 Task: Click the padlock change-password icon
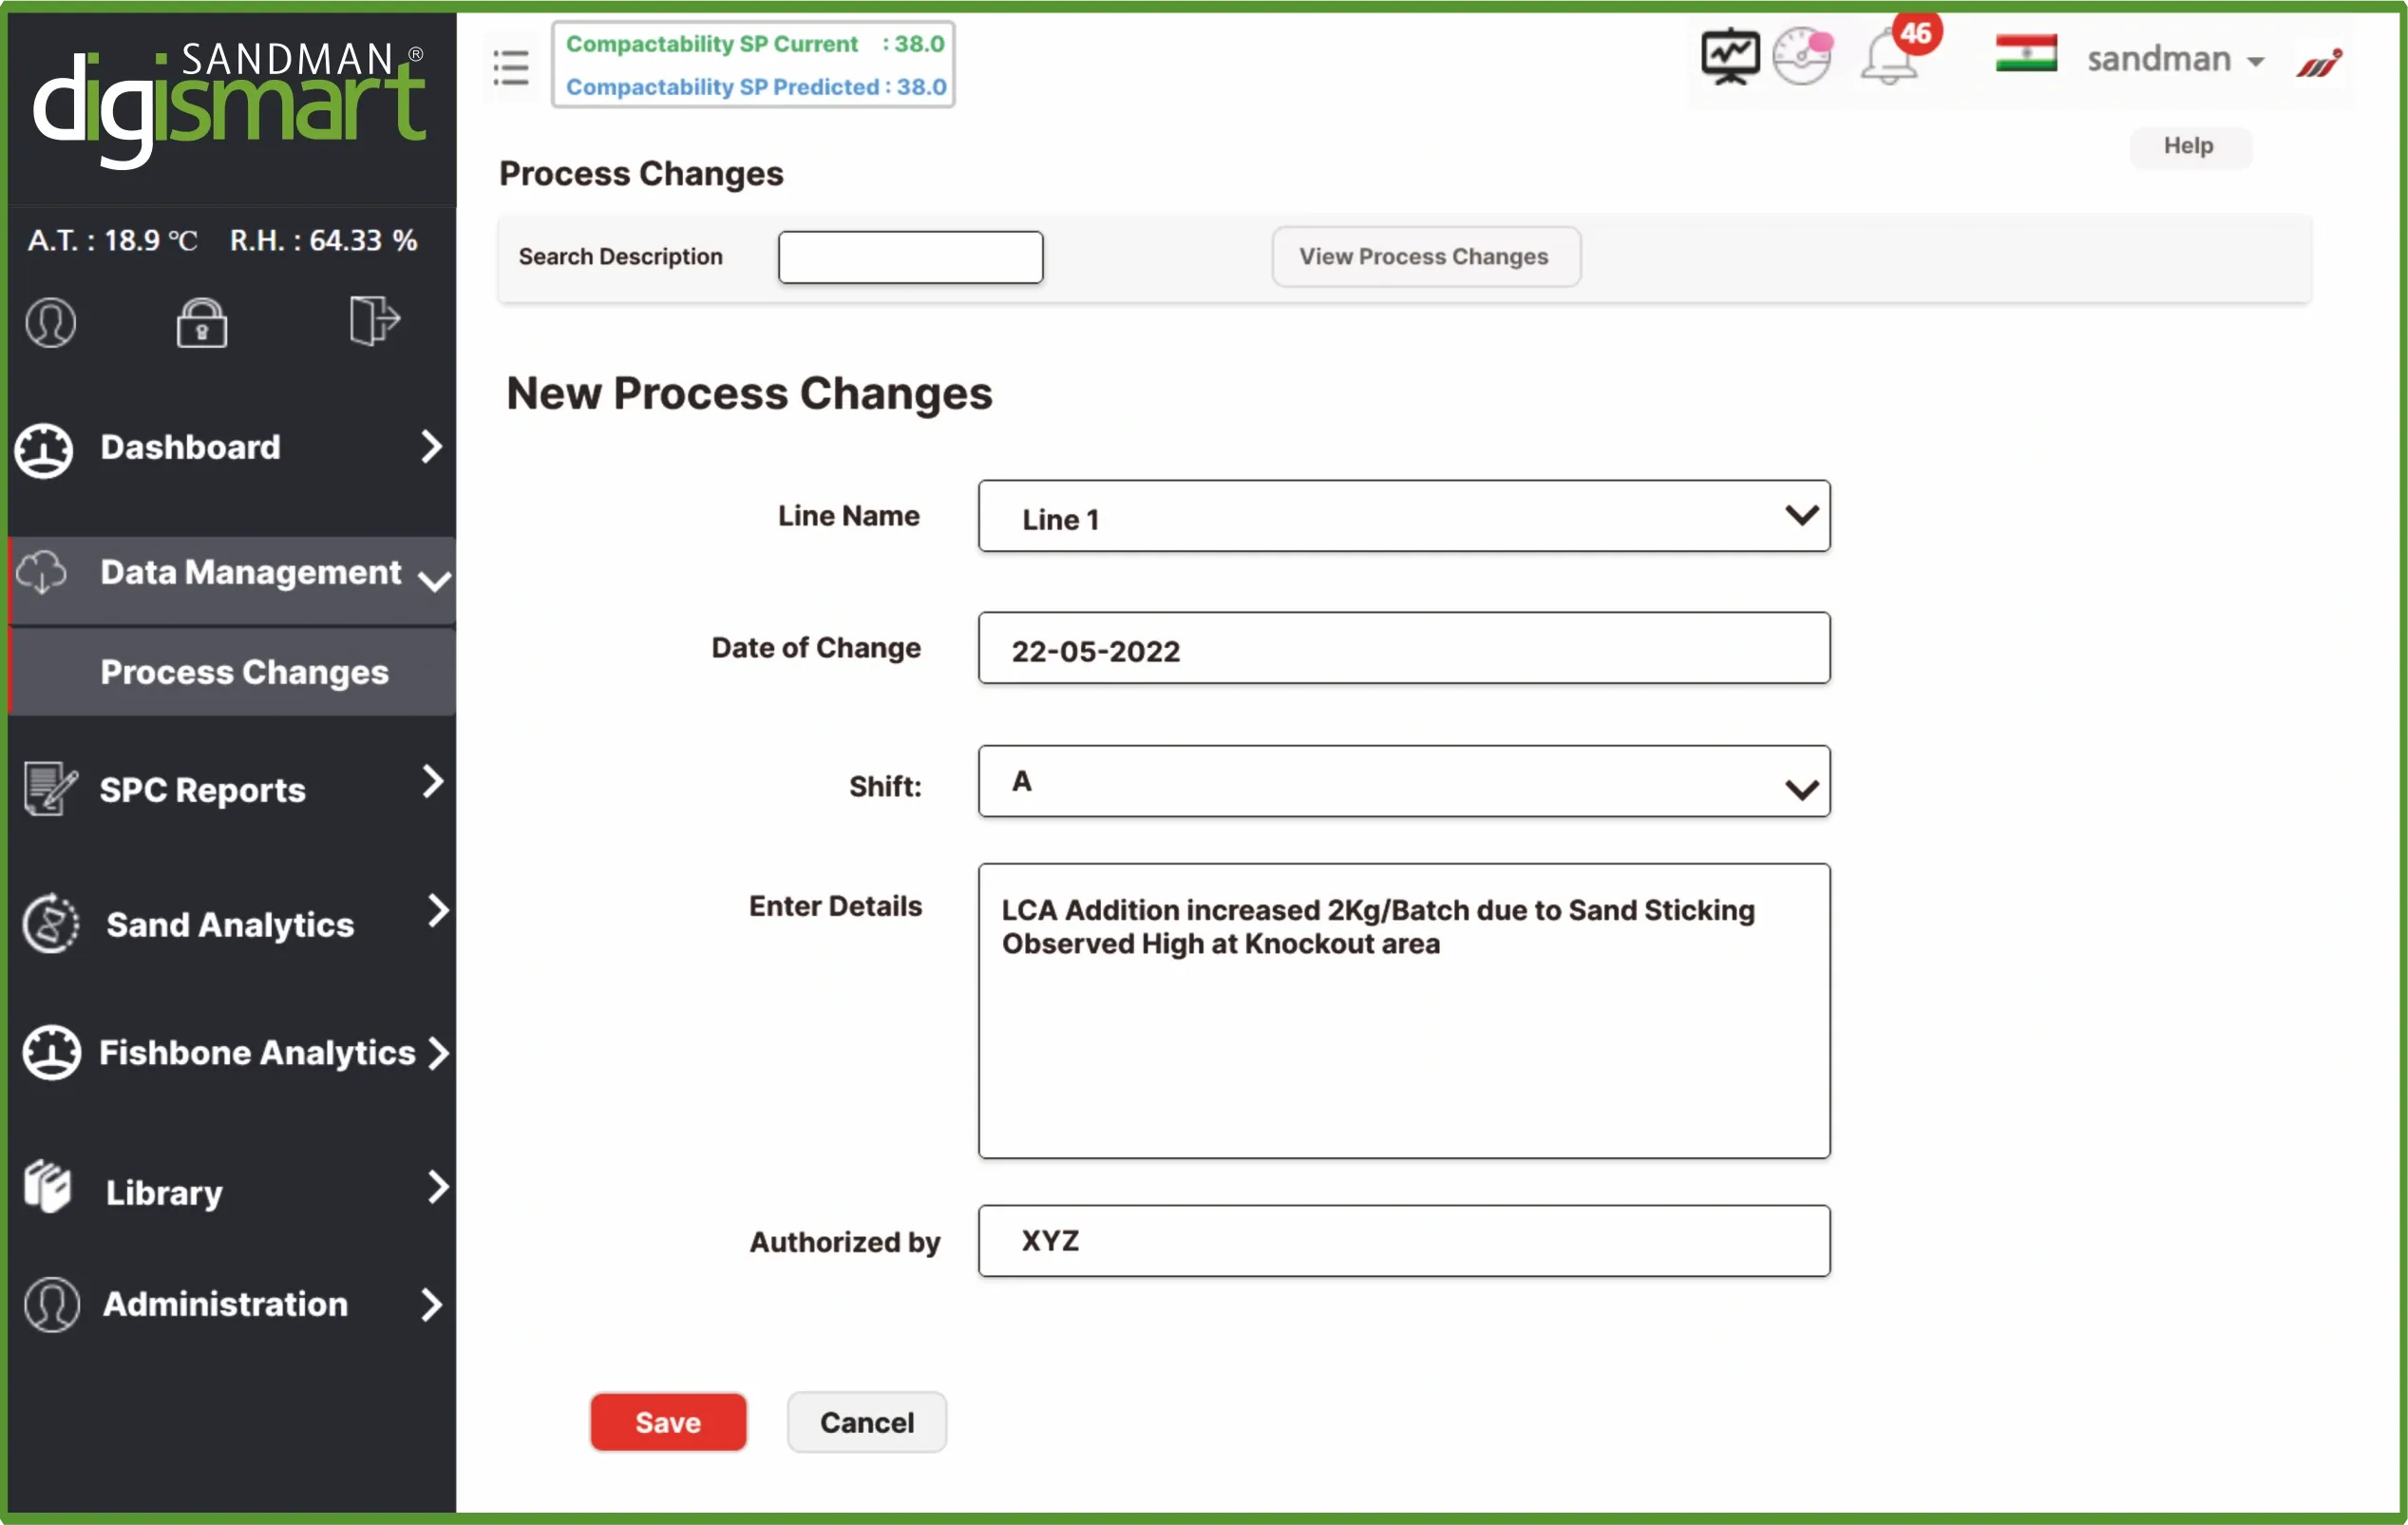202,322
